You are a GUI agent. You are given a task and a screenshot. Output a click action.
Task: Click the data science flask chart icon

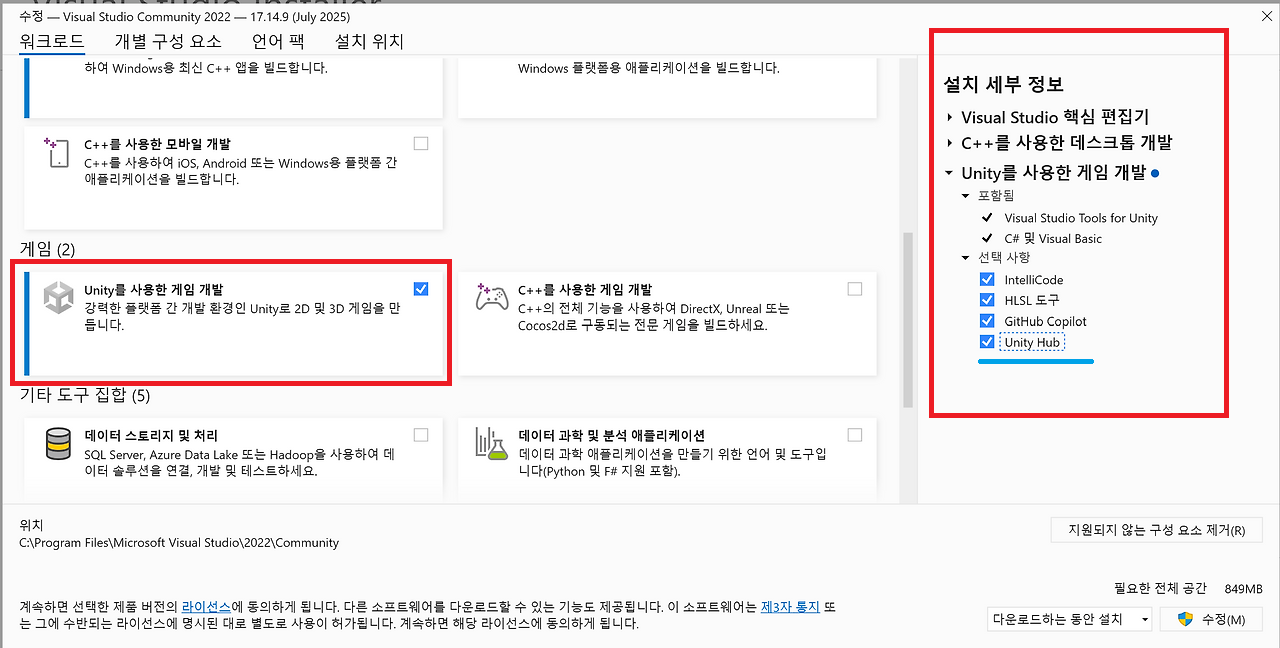(x=491, y=444)
